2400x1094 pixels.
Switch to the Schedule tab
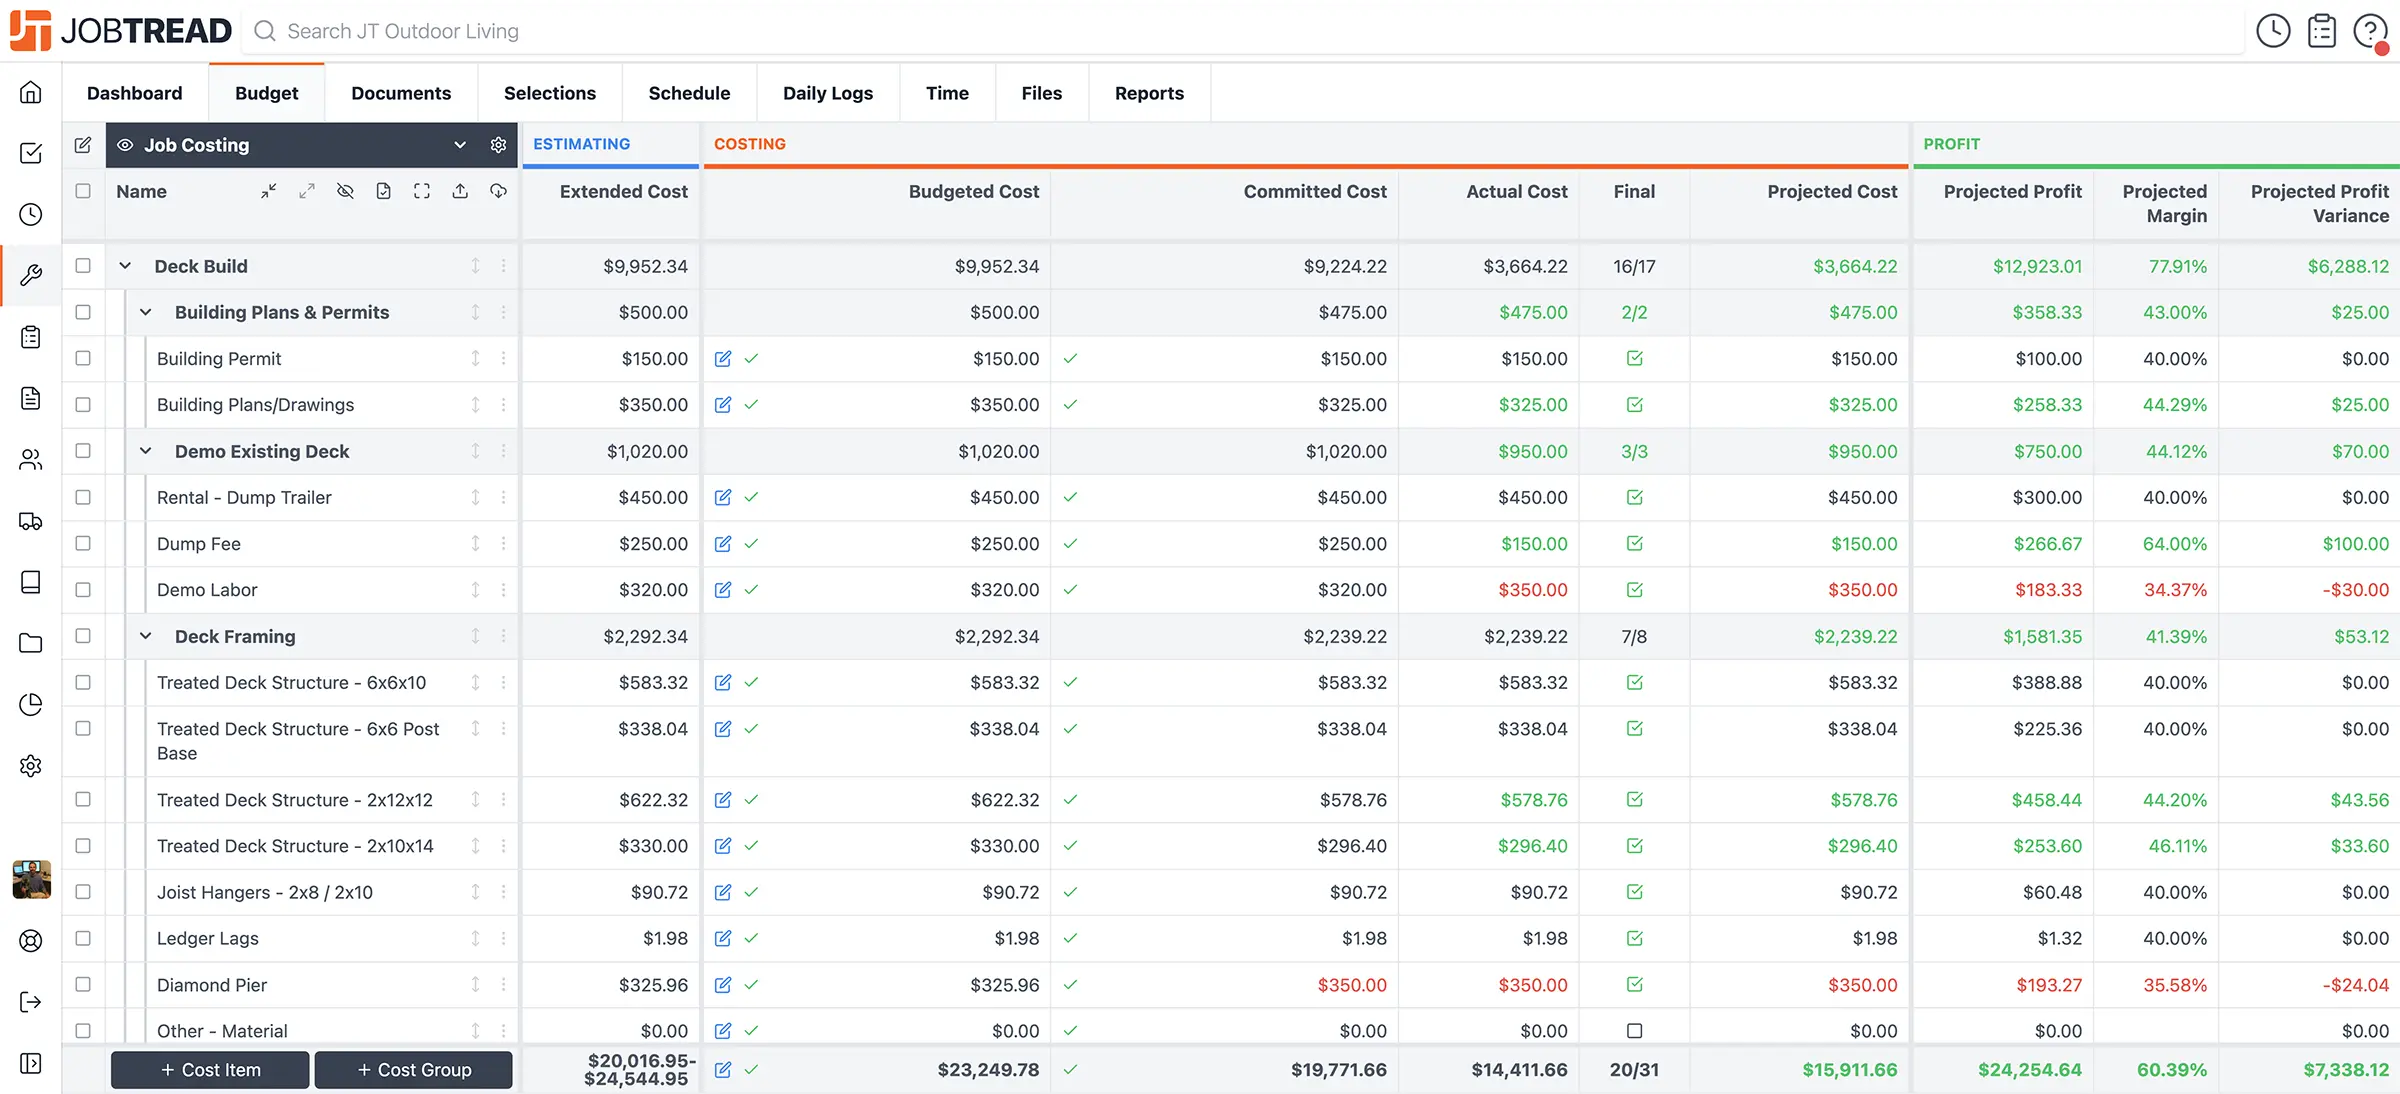click(689, 93)
